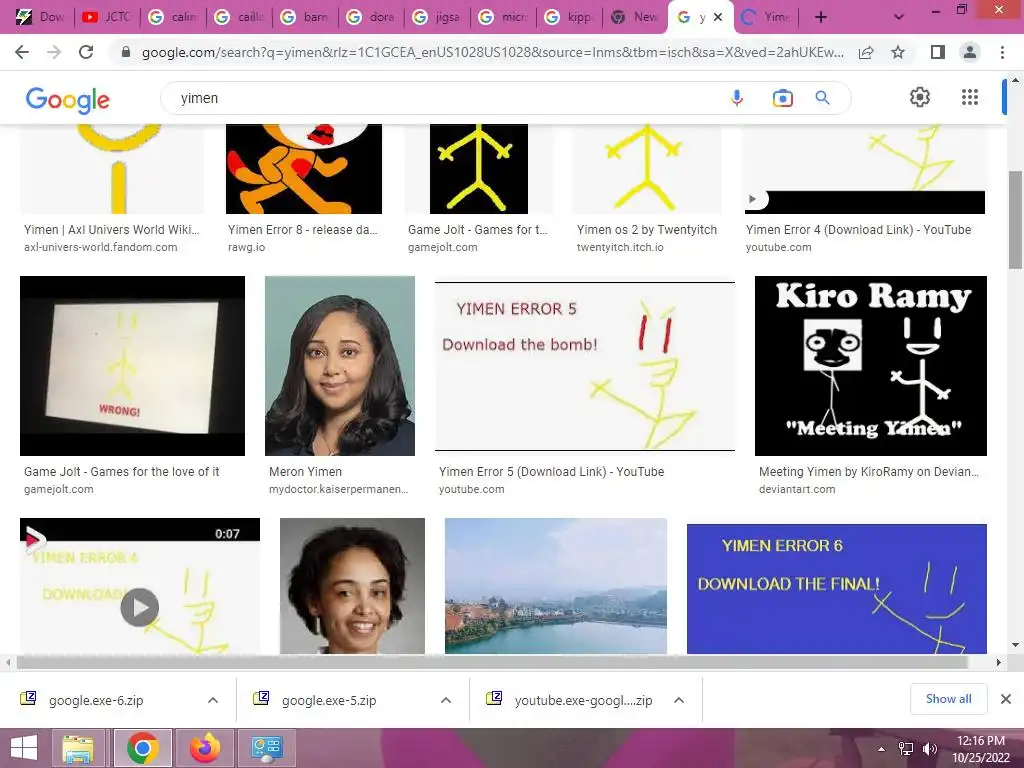
Task: Open Windows Start menu
Action: tap(24, 748)
